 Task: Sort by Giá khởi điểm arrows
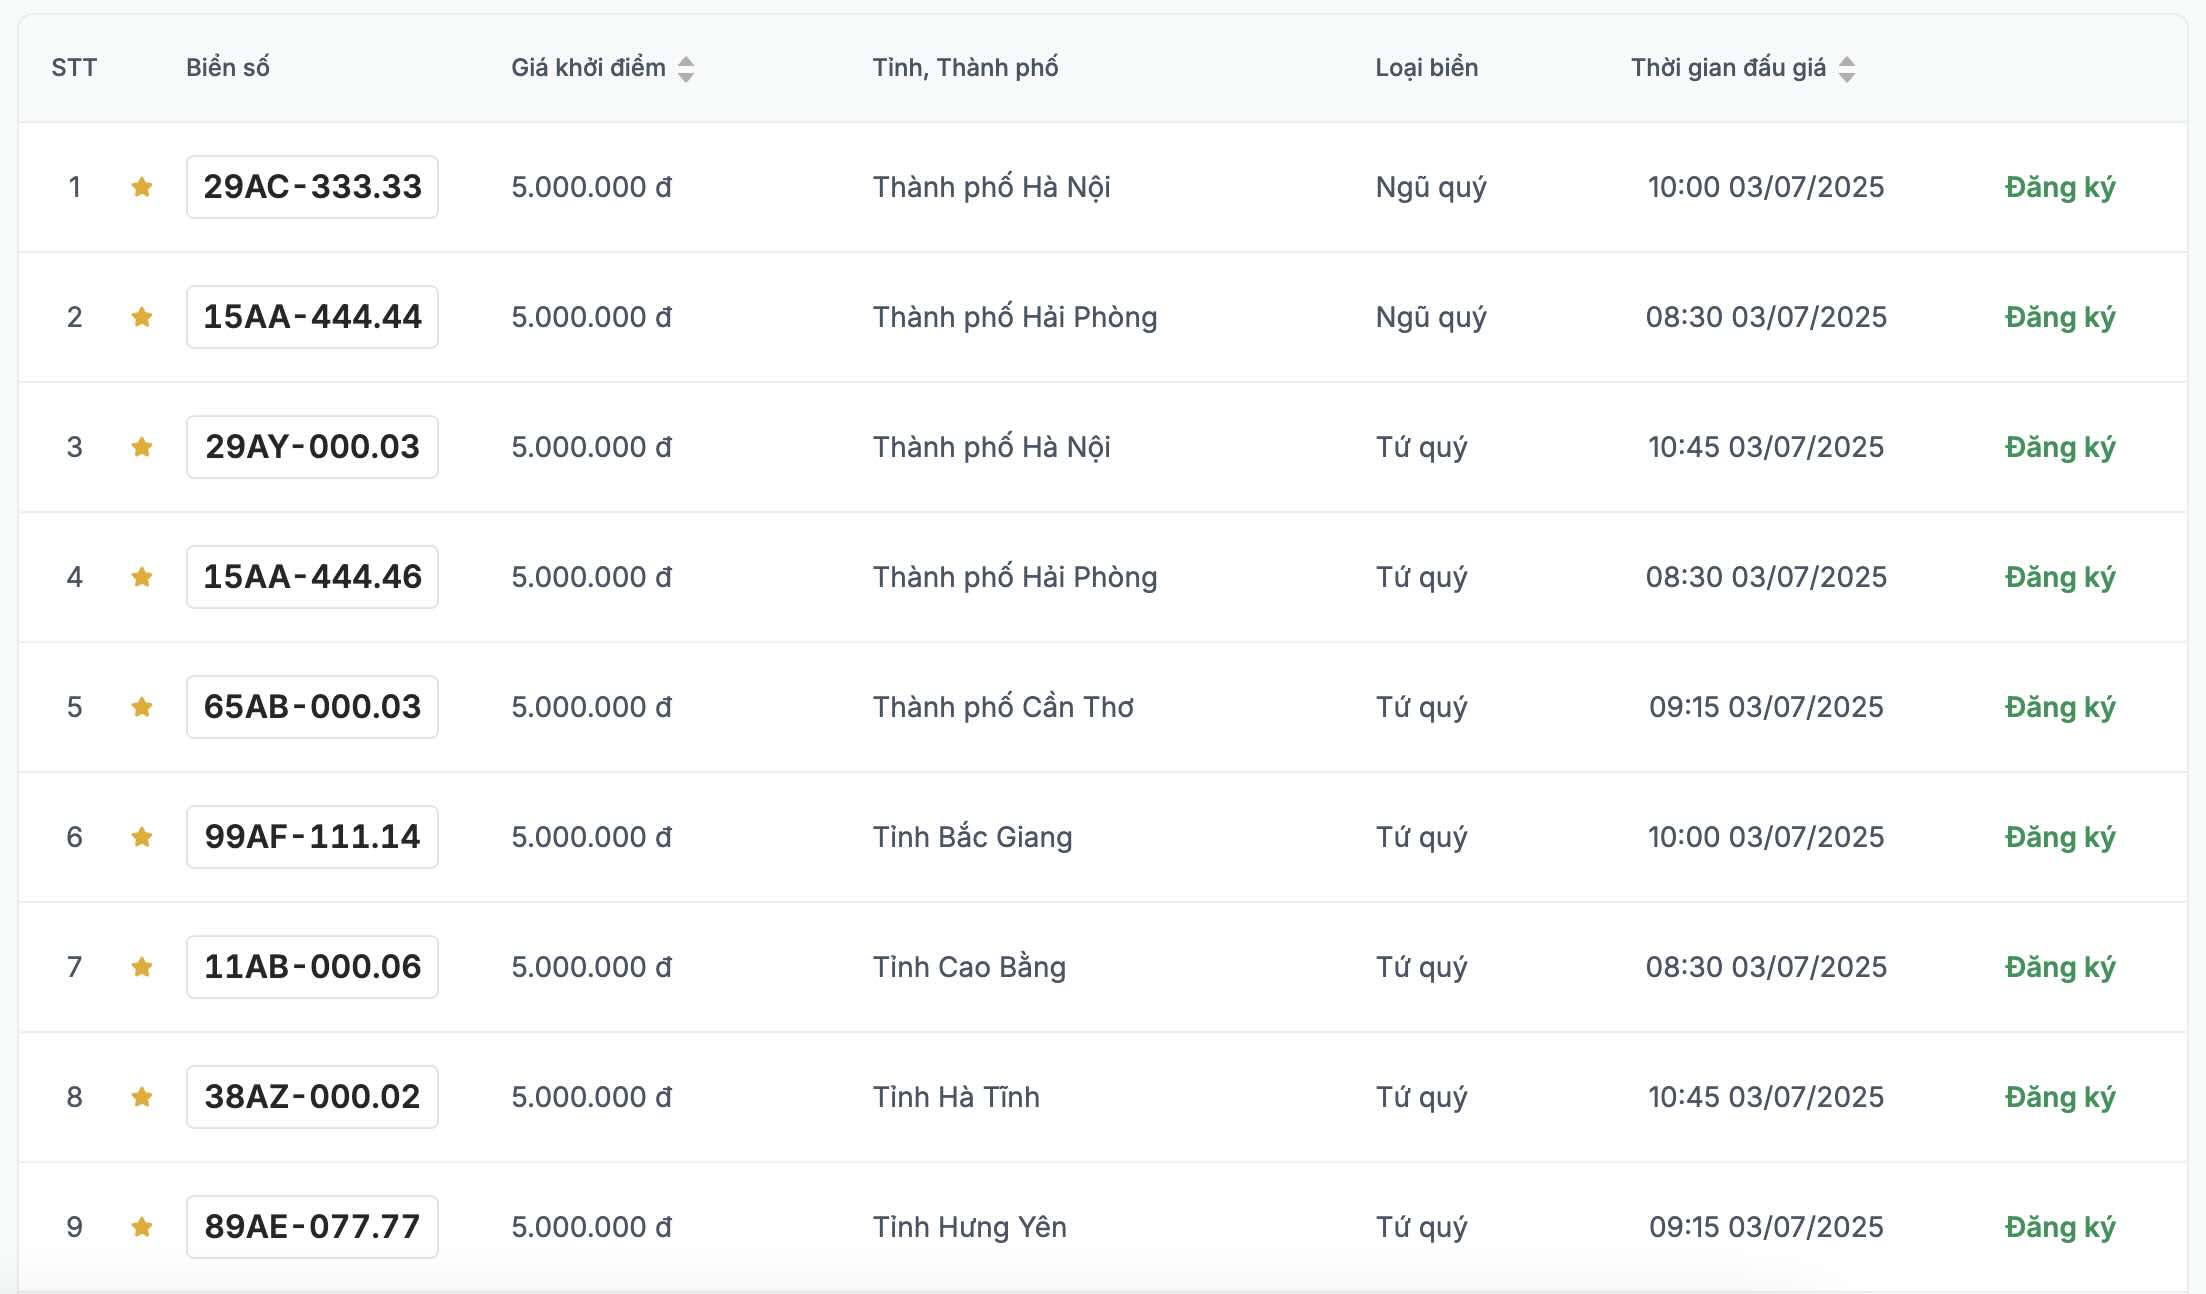tap(686, 69)
